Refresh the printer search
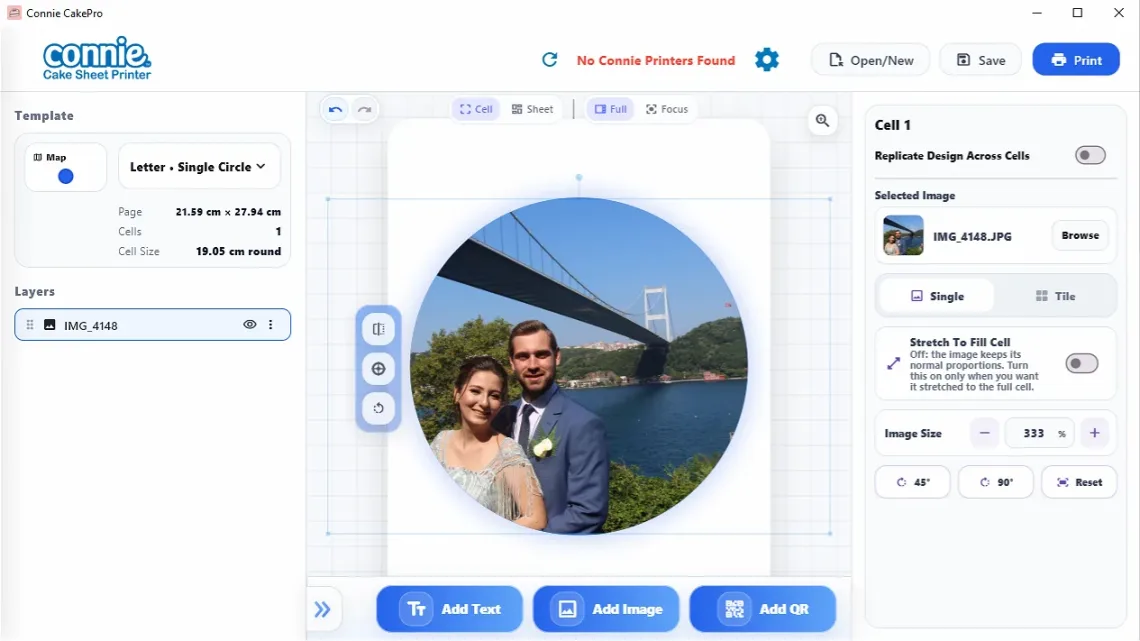 (550, 60)
